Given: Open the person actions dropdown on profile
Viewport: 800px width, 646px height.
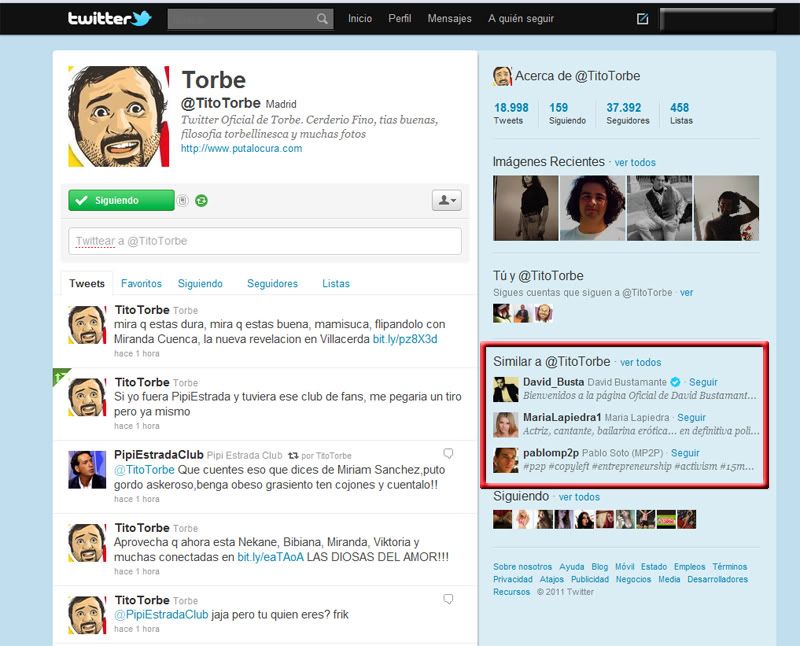Looking at the screenshot, I should pos(447,201).
